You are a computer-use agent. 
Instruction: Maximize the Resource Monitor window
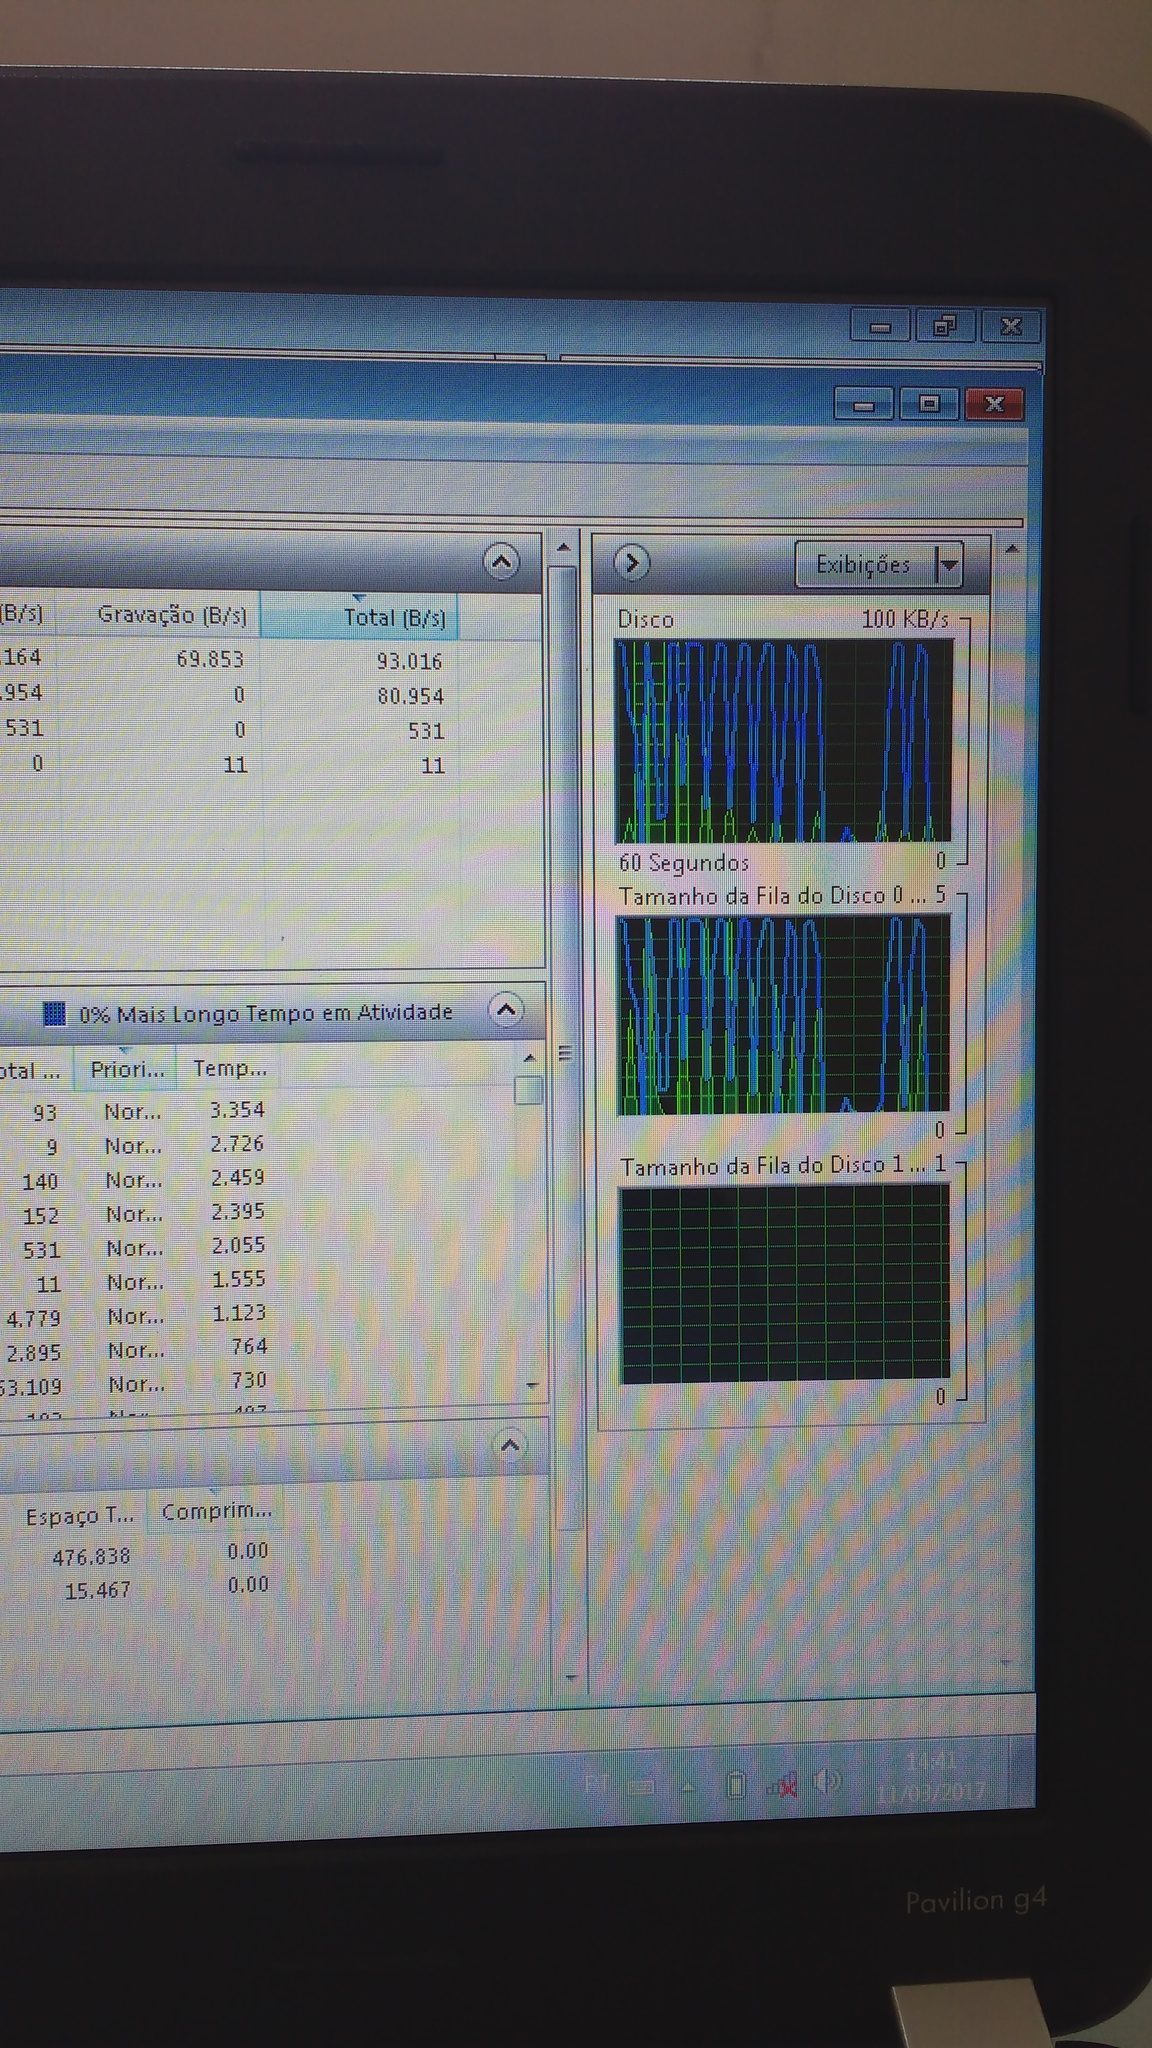[x=929, y=404]
